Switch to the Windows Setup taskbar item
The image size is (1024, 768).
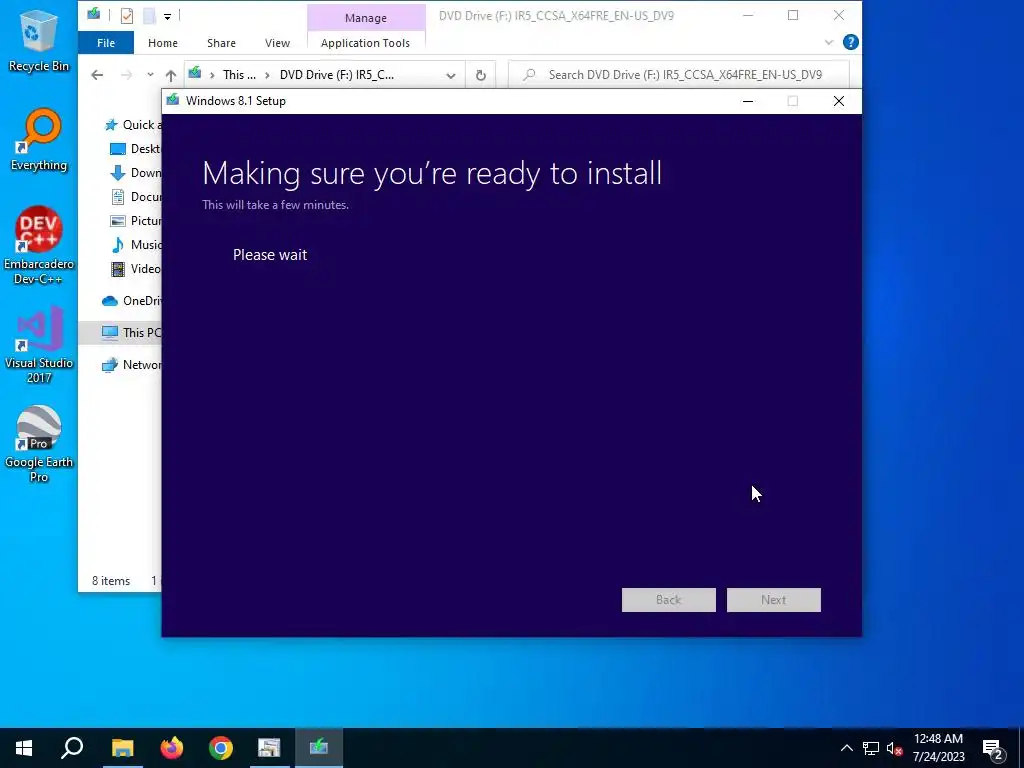tap(319, 748)
